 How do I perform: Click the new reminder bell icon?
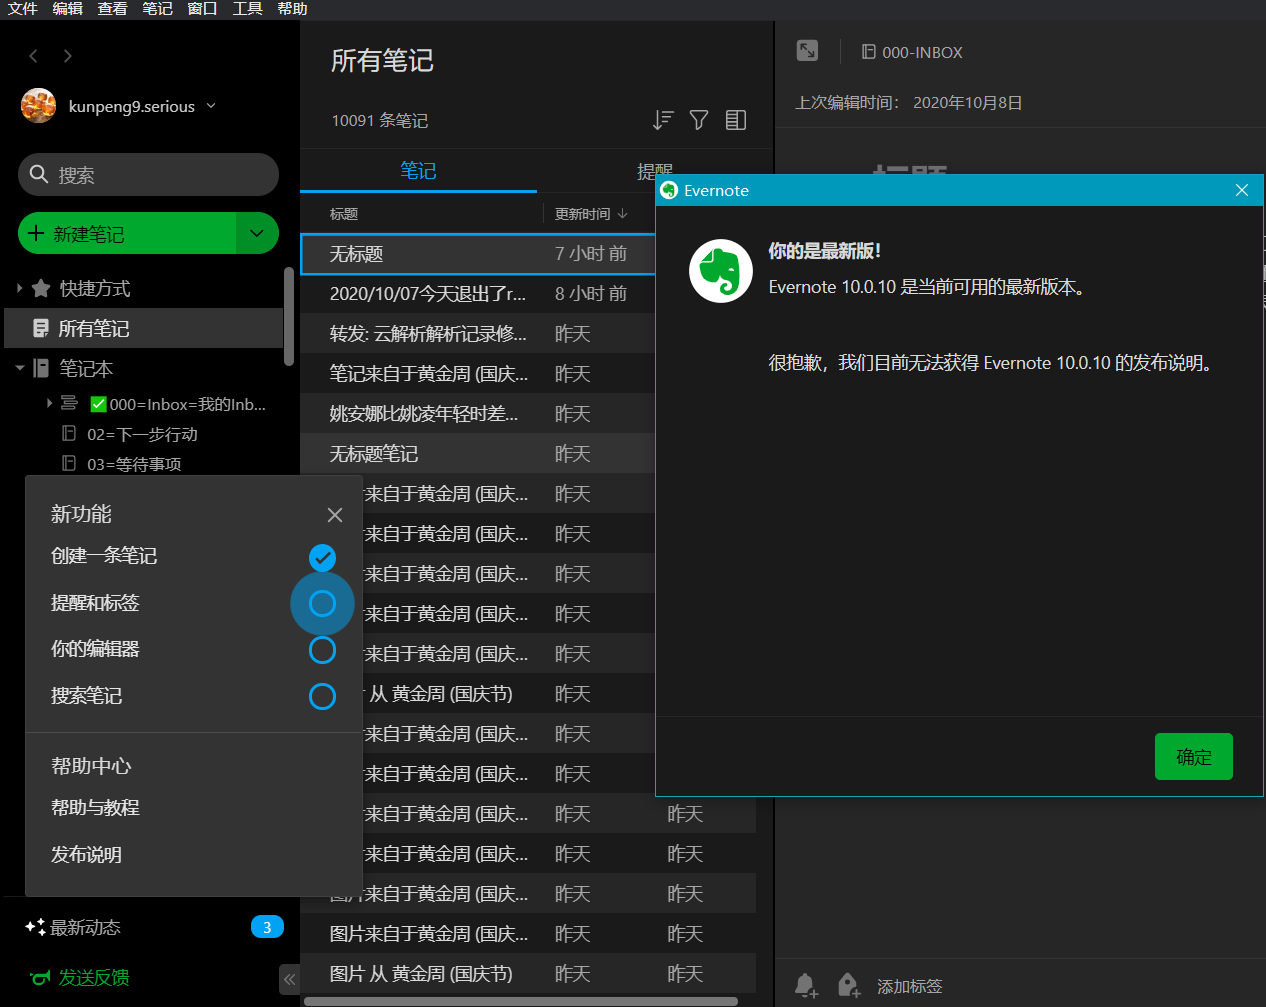coord(806,985)
